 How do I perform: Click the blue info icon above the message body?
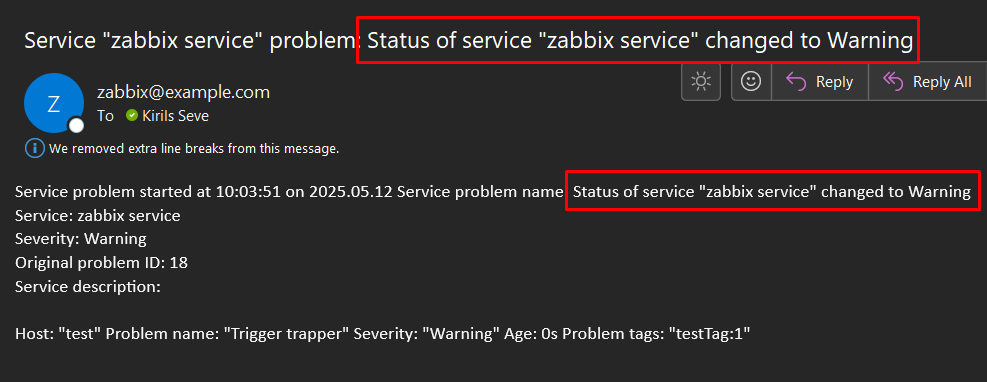point(33,149)
